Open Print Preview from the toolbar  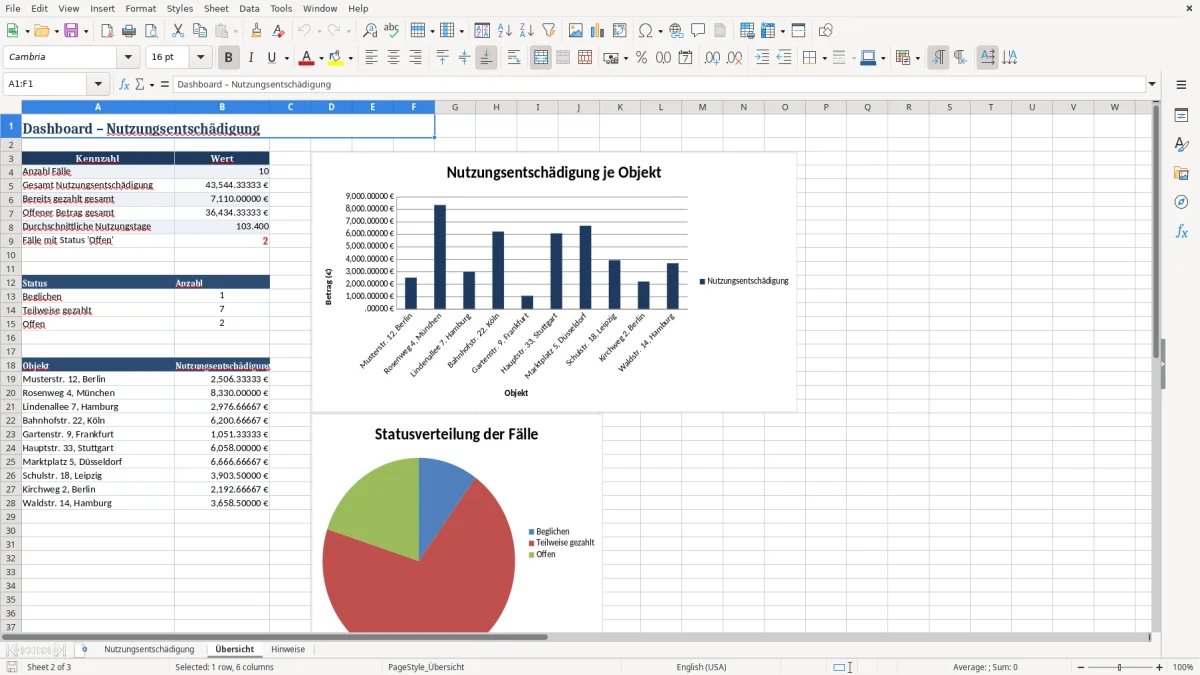tap(151, 31)
